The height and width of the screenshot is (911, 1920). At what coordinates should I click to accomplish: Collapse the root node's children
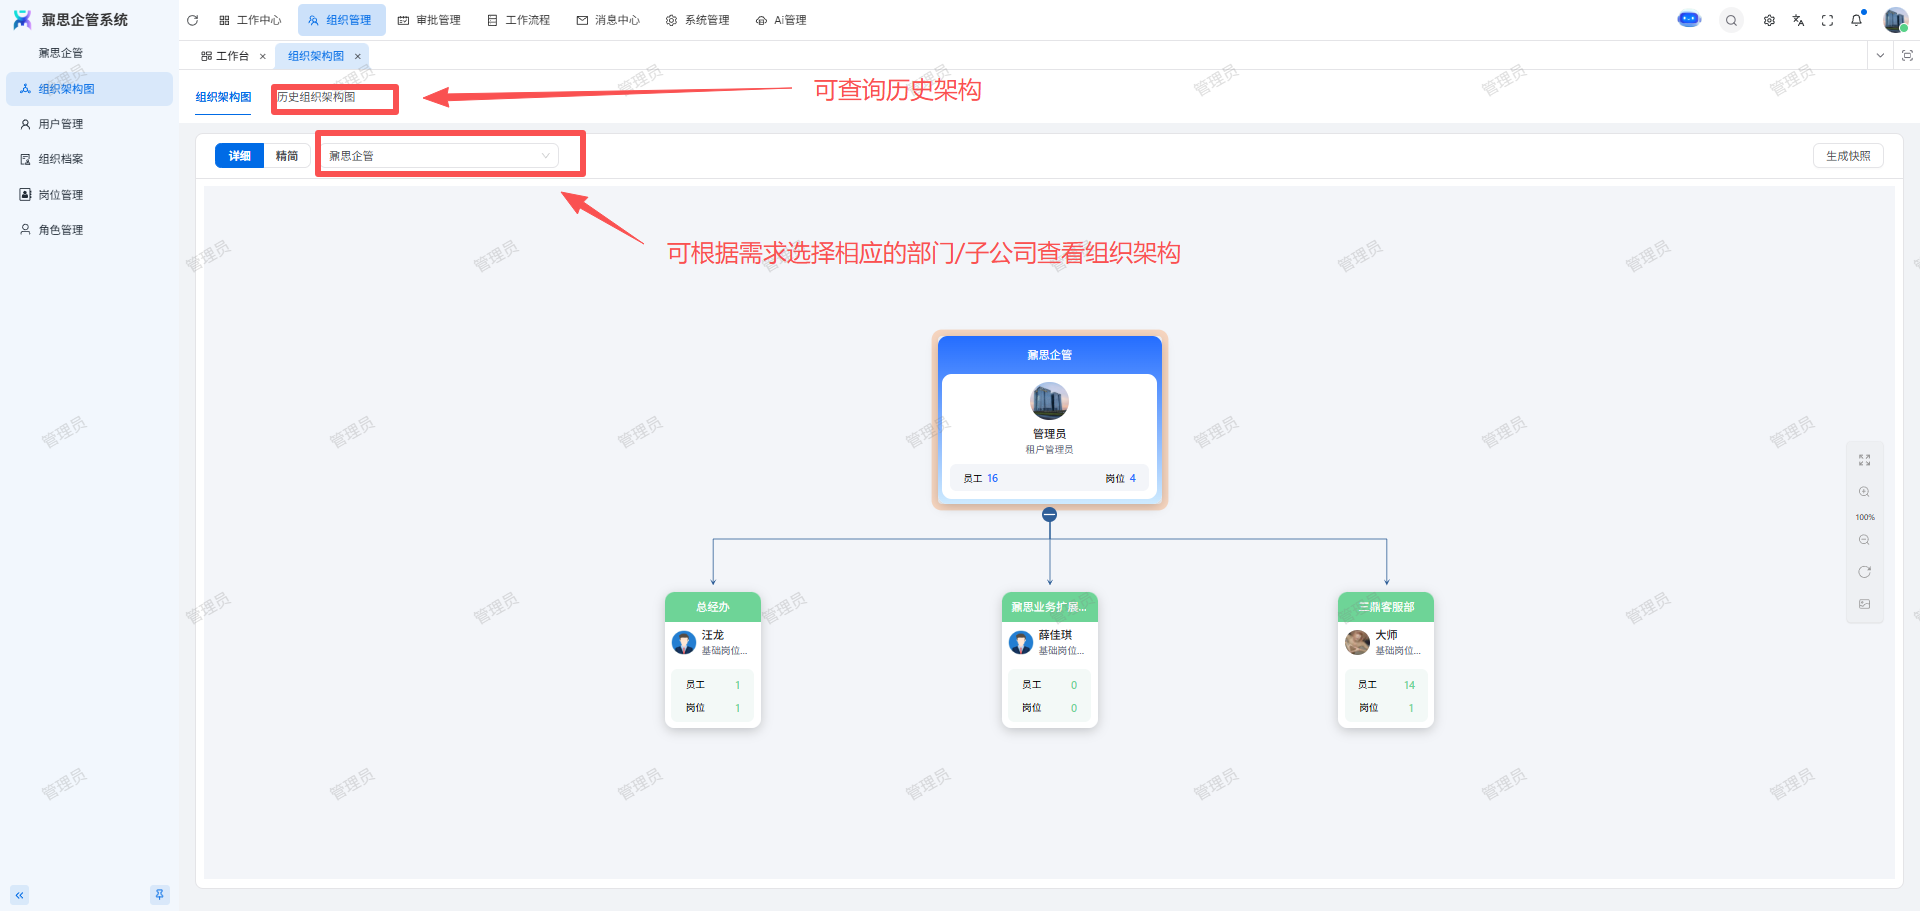1049,515
